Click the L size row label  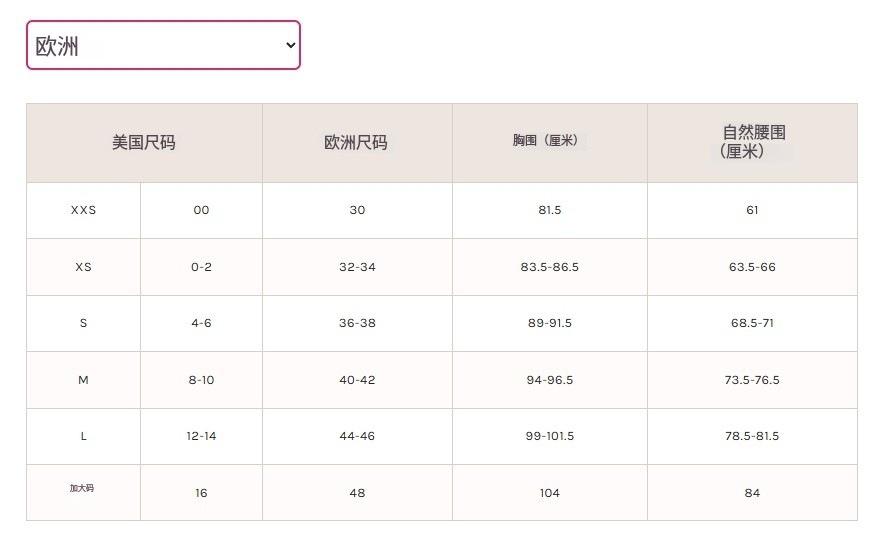83,436
